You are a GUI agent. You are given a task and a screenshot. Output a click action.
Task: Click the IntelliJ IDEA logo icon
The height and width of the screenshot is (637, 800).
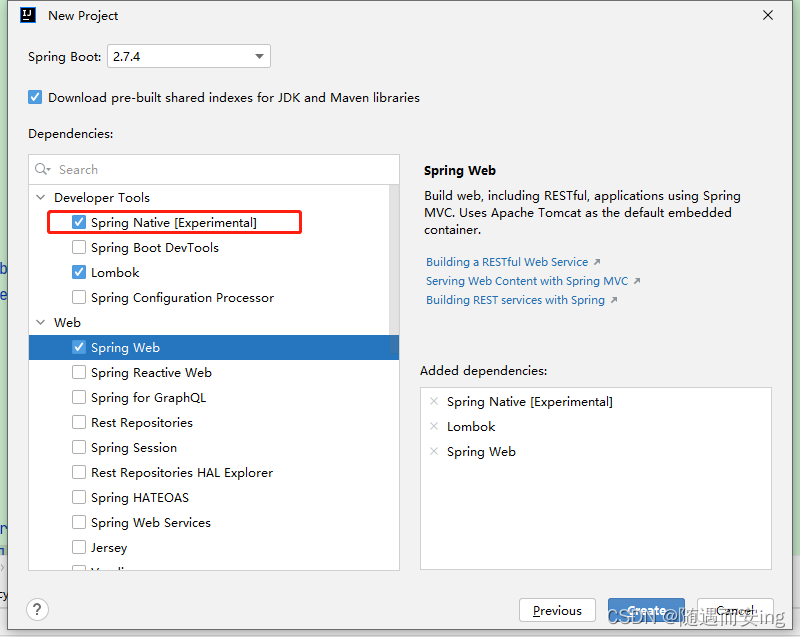28,15
